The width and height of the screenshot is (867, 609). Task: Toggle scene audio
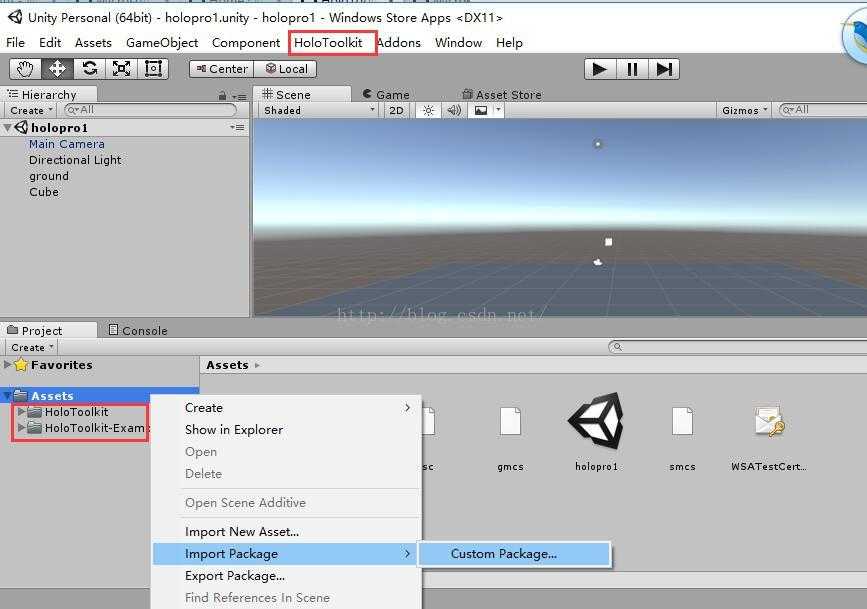[x=455, y=111]
